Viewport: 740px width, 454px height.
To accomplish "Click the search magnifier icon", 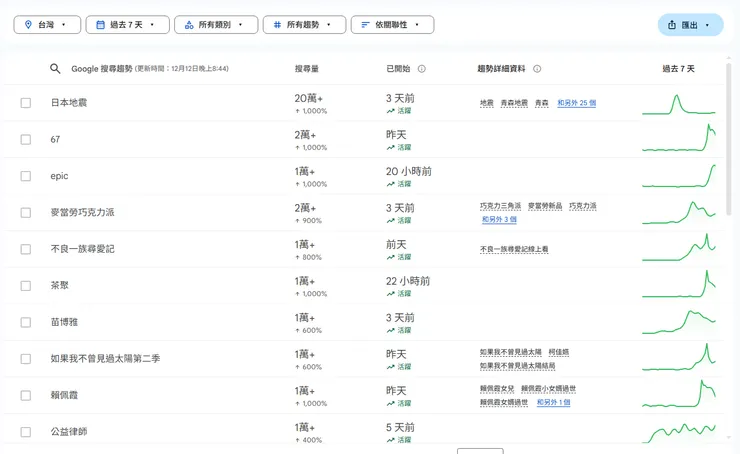I will tap(55, 69).
